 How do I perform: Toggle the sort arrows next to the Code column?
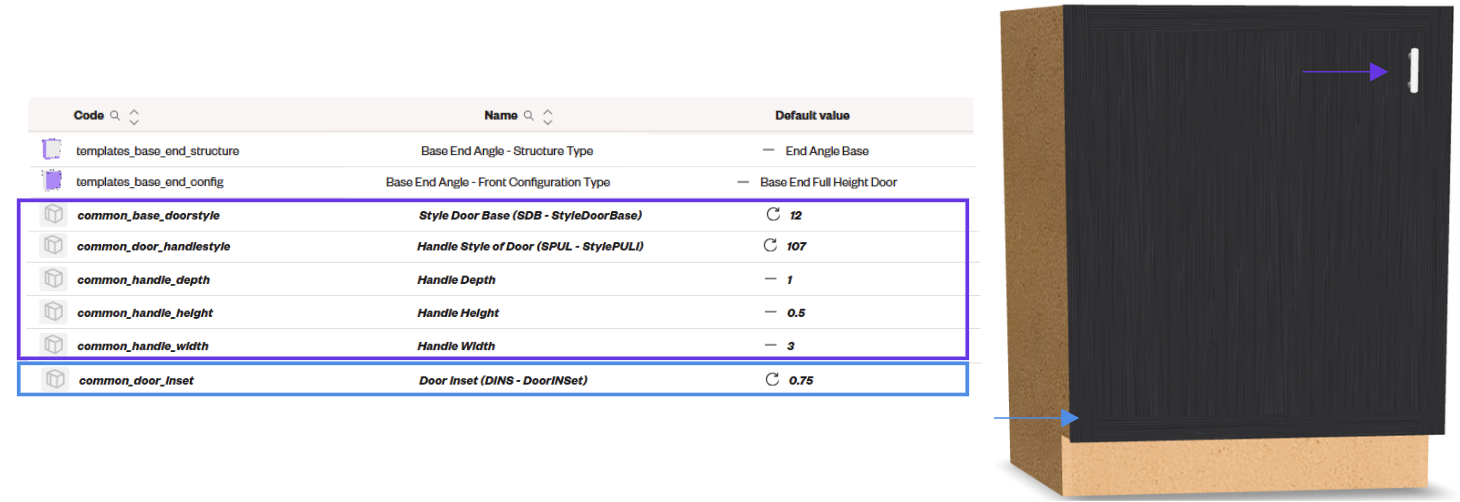(x=135, y=116)
